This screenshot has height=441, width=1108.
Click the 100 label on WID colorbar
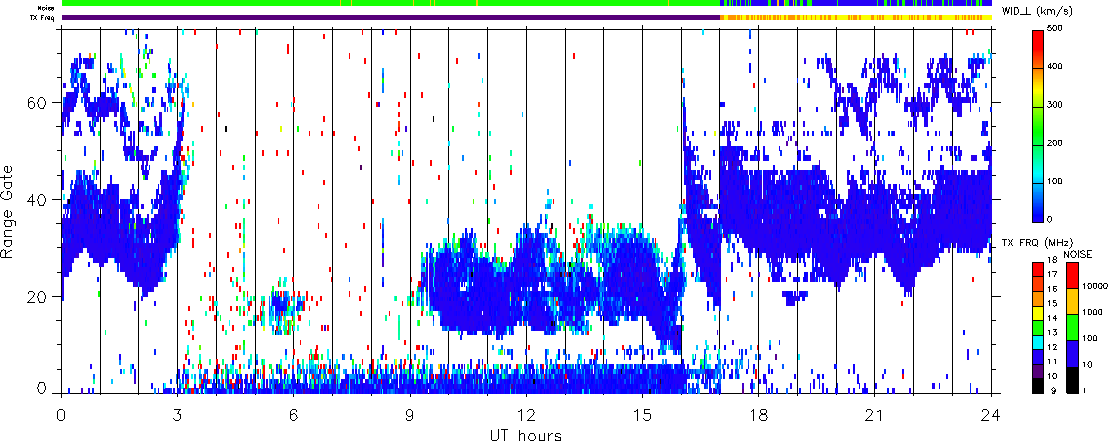click(1054, 181)
